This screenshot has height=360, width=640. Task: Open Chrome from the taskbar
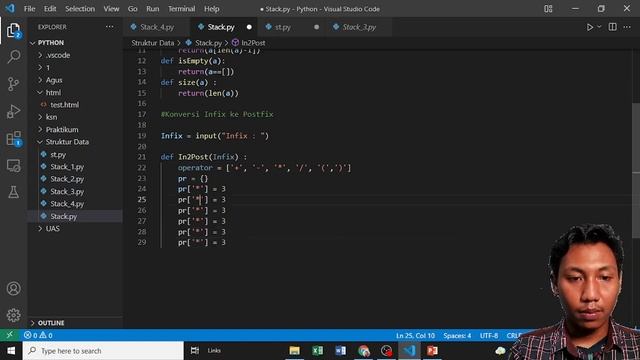click(364, 351)
